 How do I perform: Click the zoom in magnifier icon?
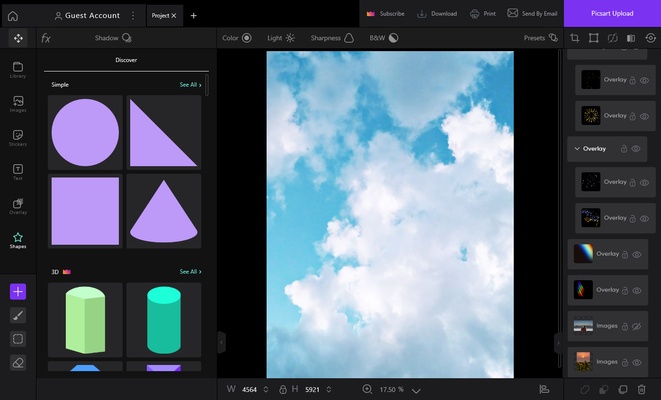click(x=367, y=389)
